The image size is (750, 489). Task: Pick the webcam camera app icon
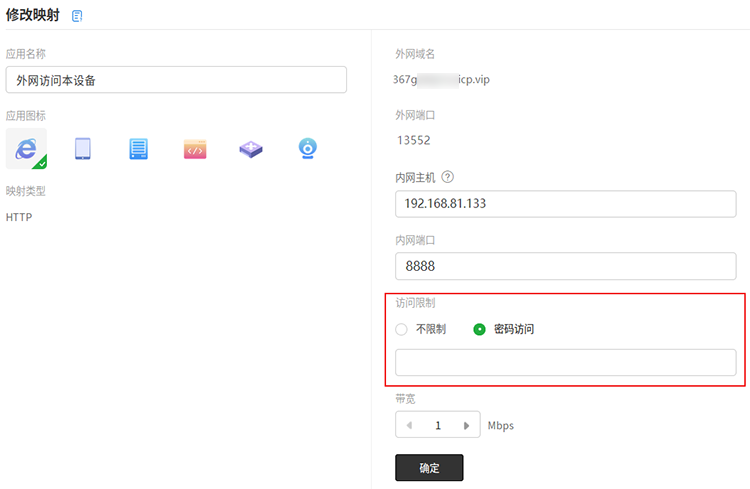[308, 148]
